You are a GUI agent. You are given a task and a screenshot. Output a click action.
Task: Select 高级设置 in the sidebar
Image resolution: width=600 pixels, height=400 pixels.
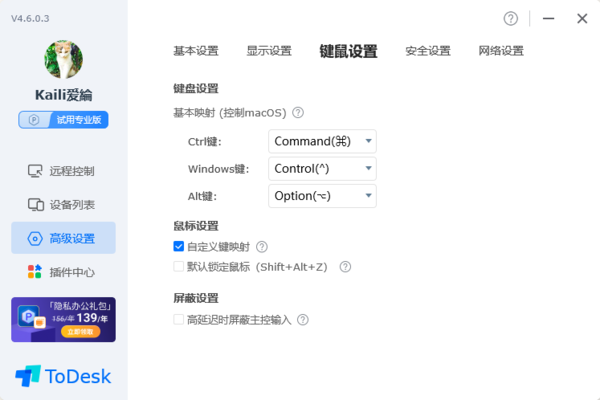pyautogui.click(x=64, y=238)
